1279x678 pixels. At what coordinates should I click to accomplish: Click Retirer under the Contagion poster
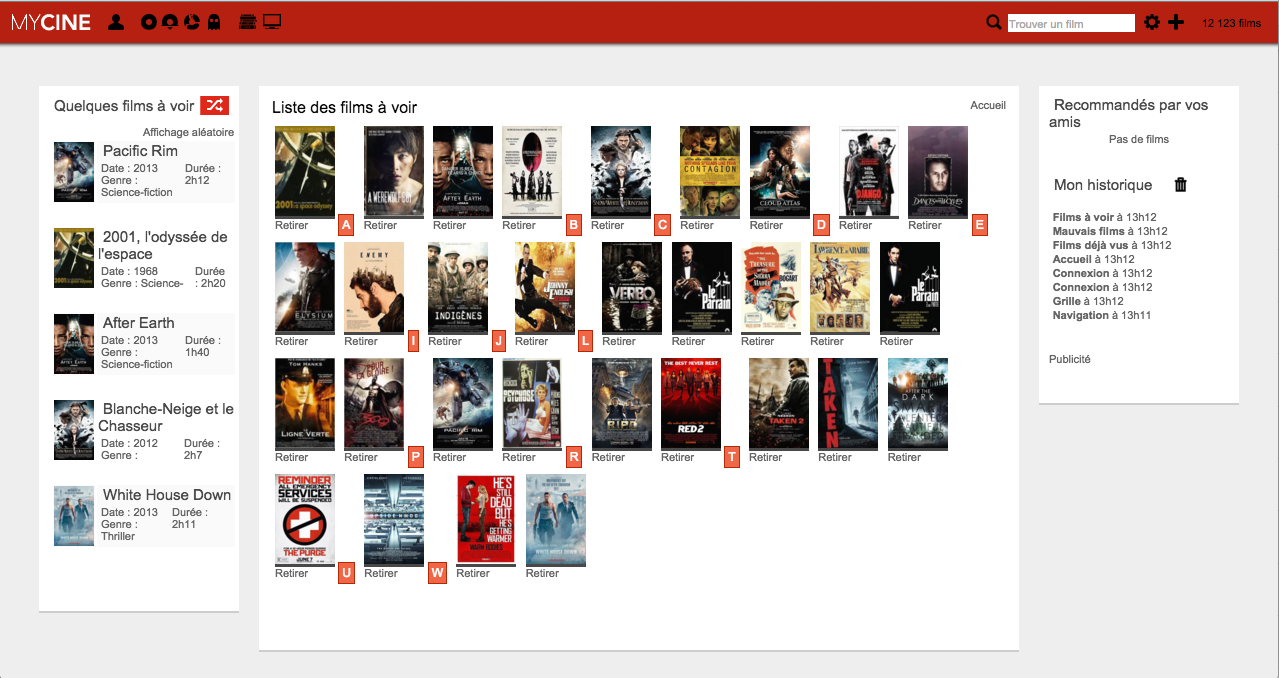[x=697, y=225]
